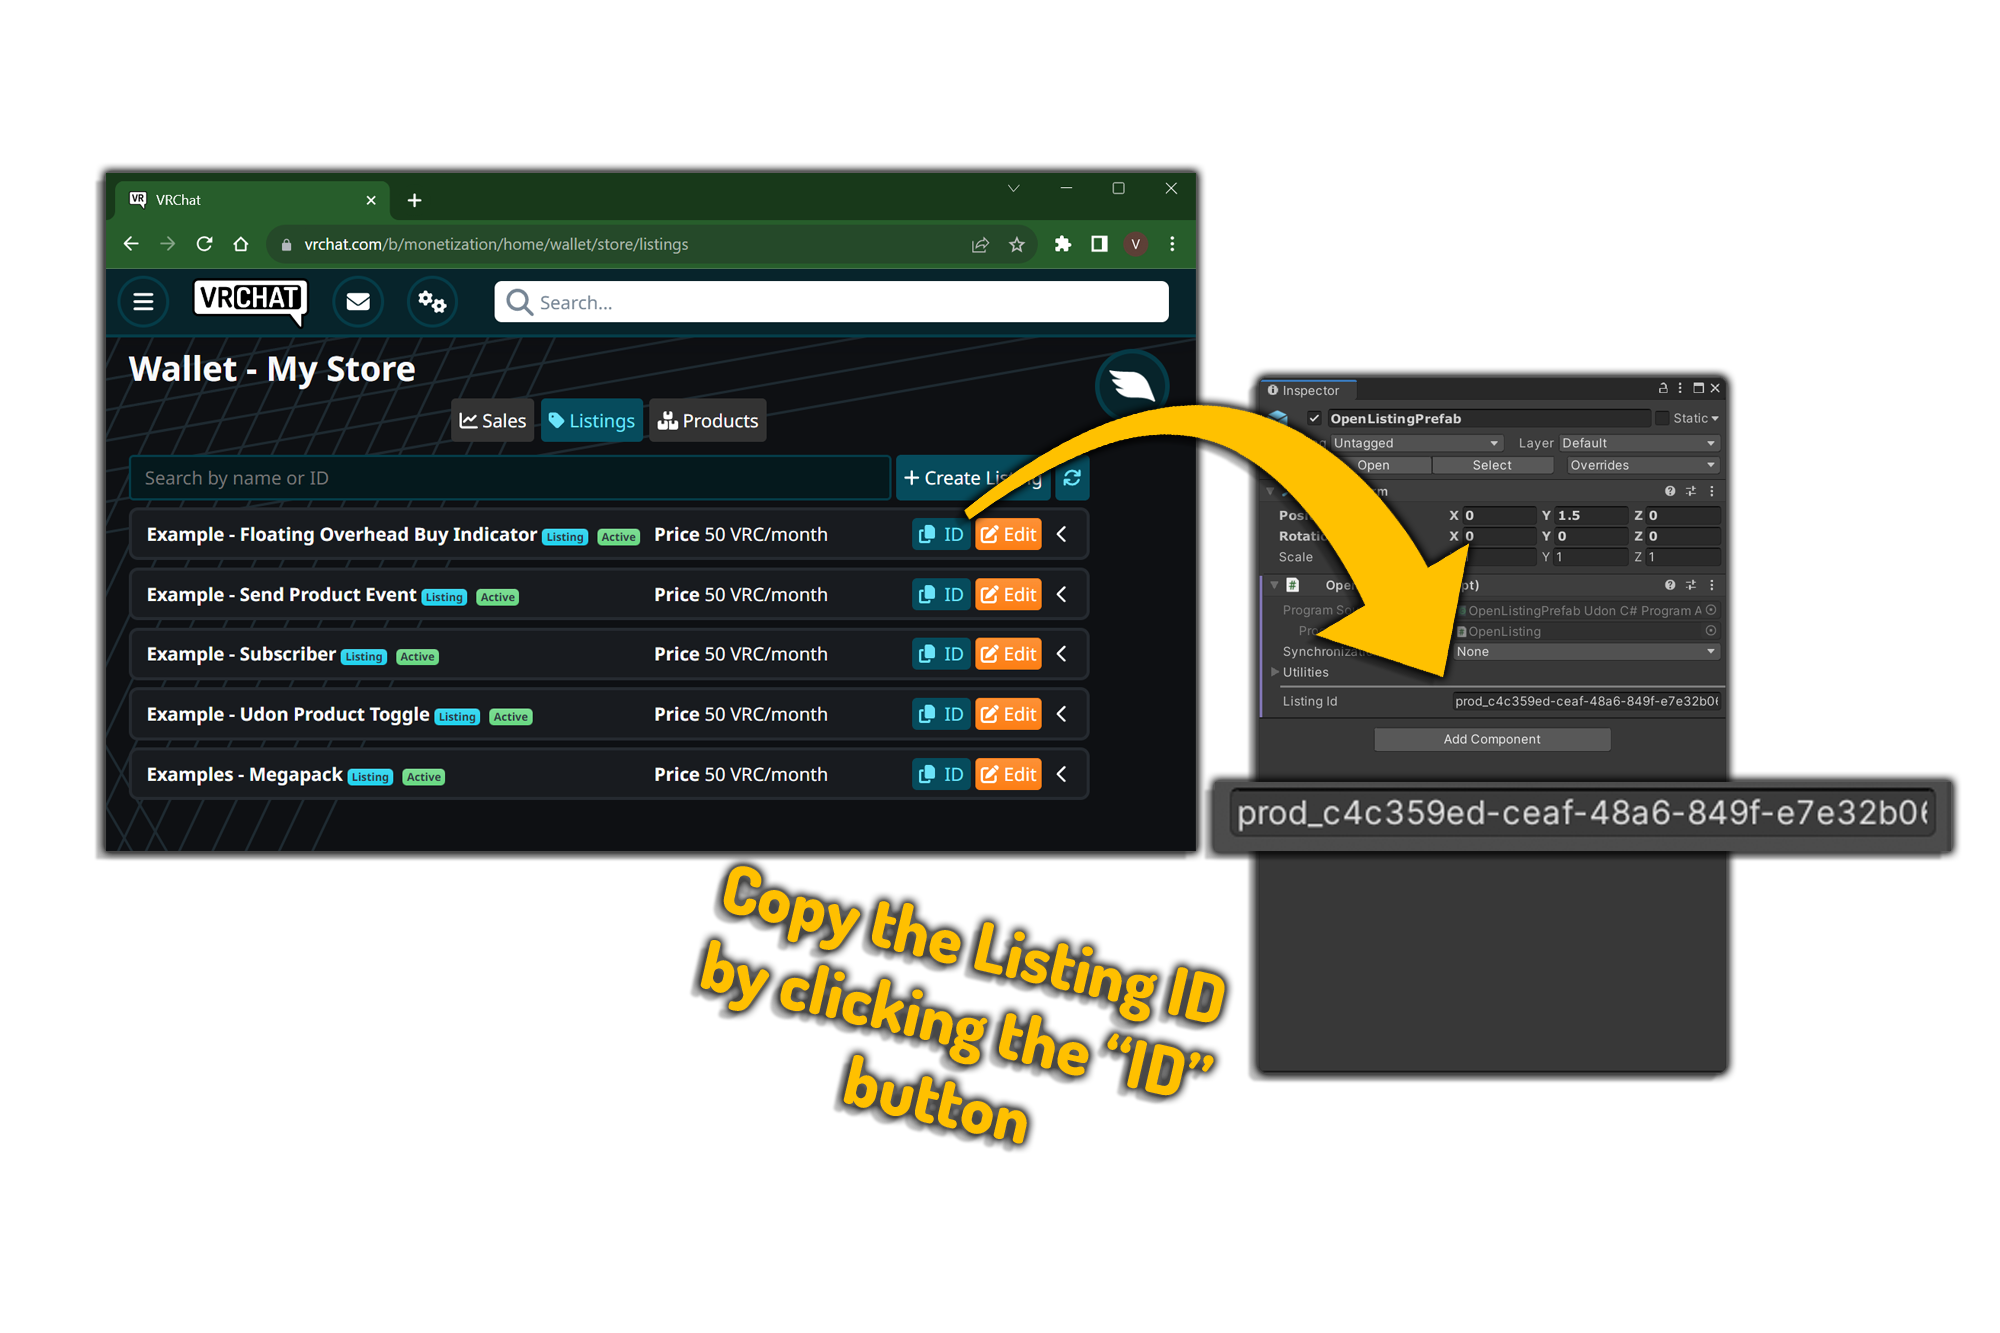Click the address bar URL
This screenshot has height=1333, width=2000.
pyautogui.click(x=496, y=244)
